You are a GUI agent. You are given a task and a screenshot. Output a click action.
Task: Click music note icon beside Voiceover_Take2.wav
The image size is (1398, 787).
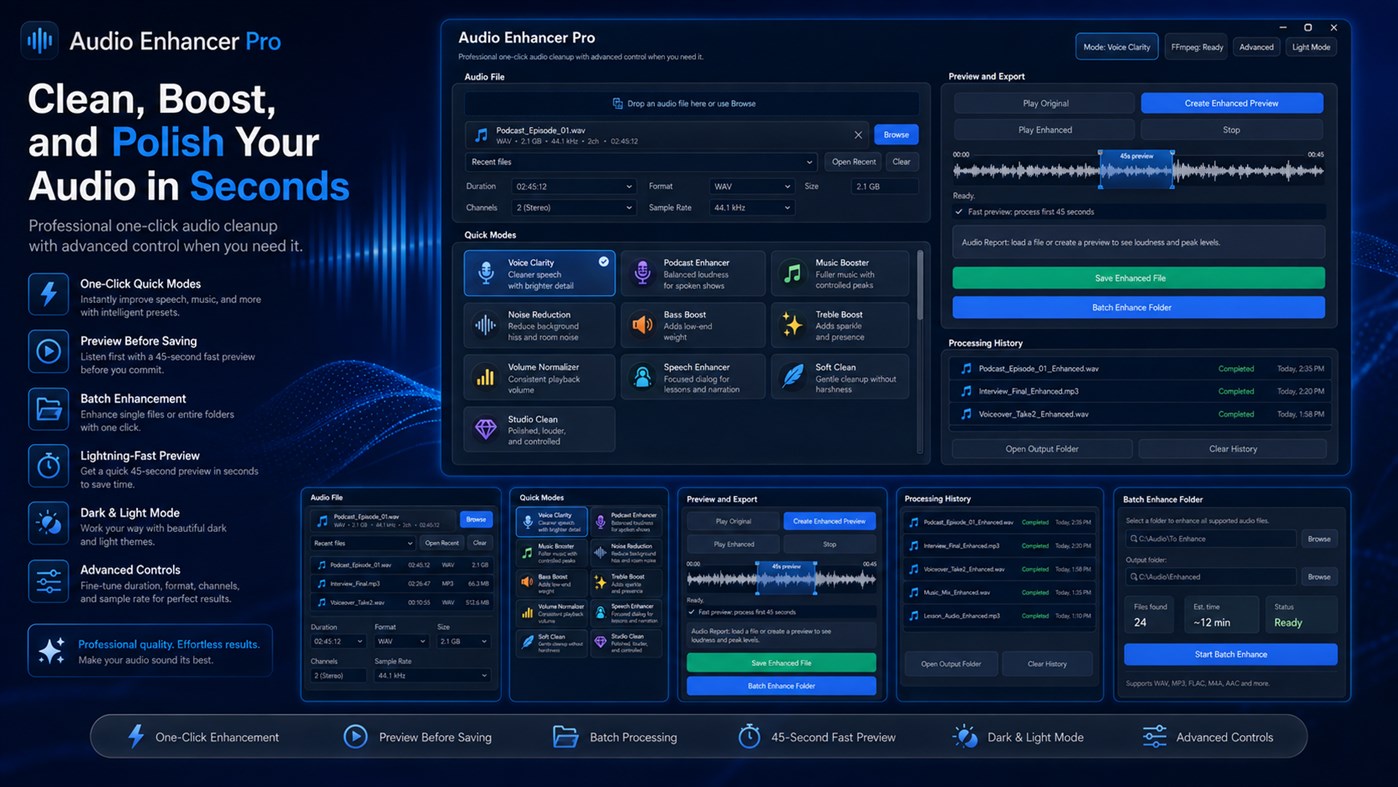(321, 602)
